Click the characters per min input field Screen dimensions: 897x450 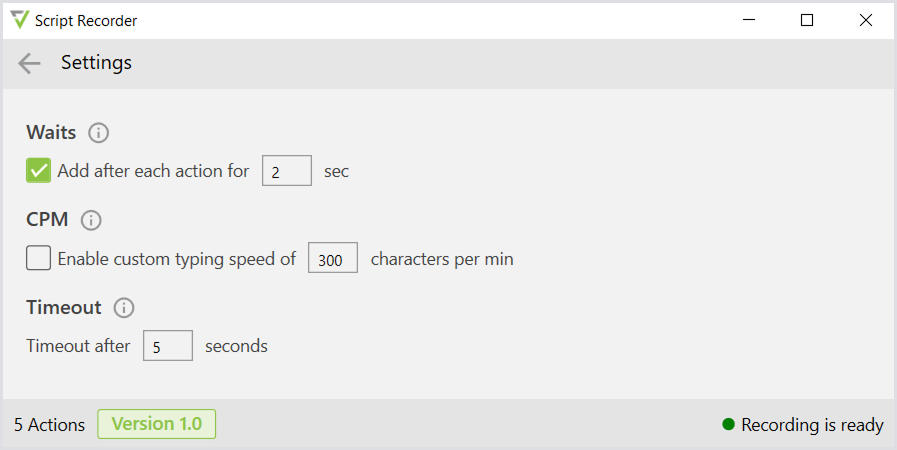333,259
